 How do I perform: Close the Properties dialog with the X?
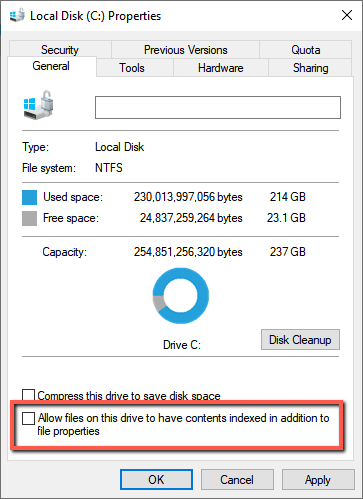[347, 15]
